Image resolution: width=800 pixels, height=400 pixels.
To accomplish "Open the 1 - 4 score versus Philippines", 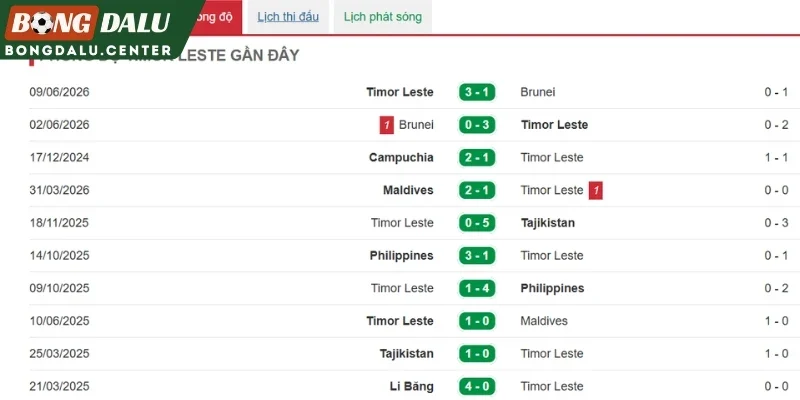I will [x=477, y=288].
